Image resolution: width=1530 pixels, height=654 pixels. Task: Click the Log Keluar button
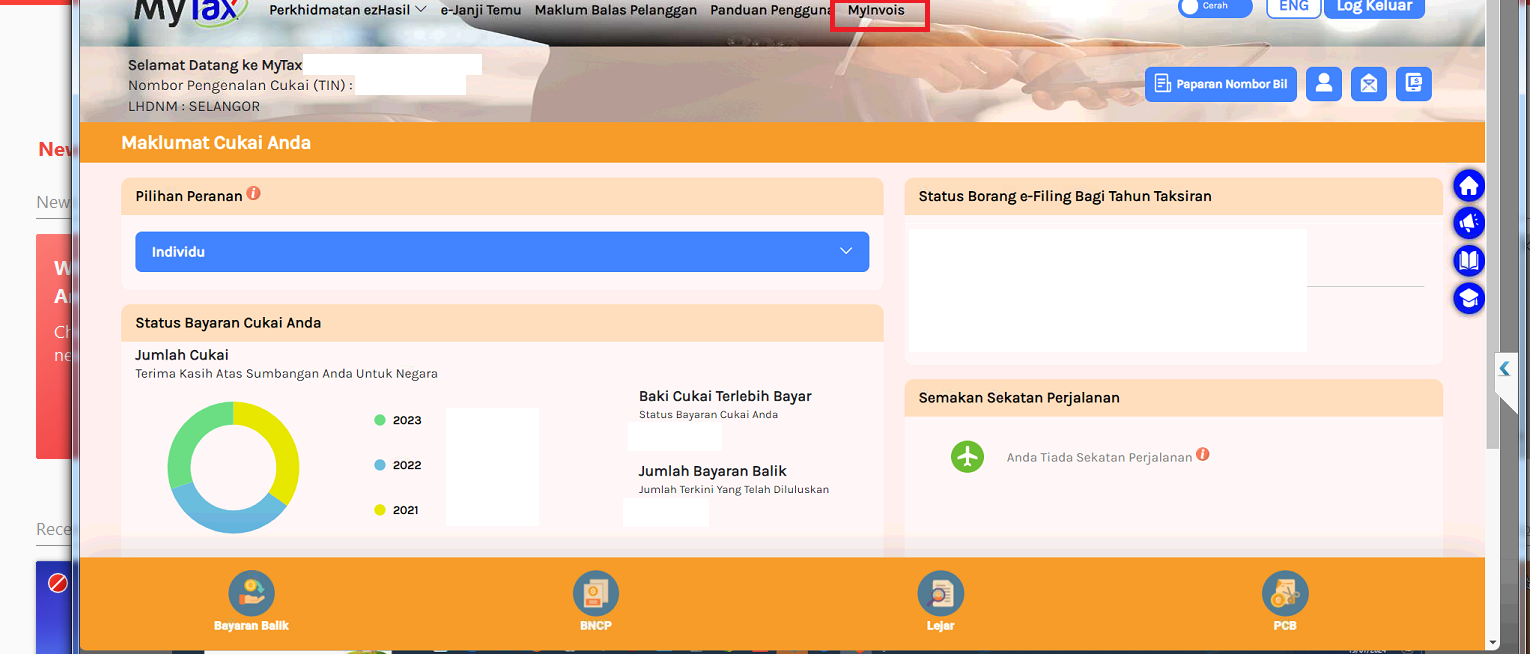(x=1374, y=7)
